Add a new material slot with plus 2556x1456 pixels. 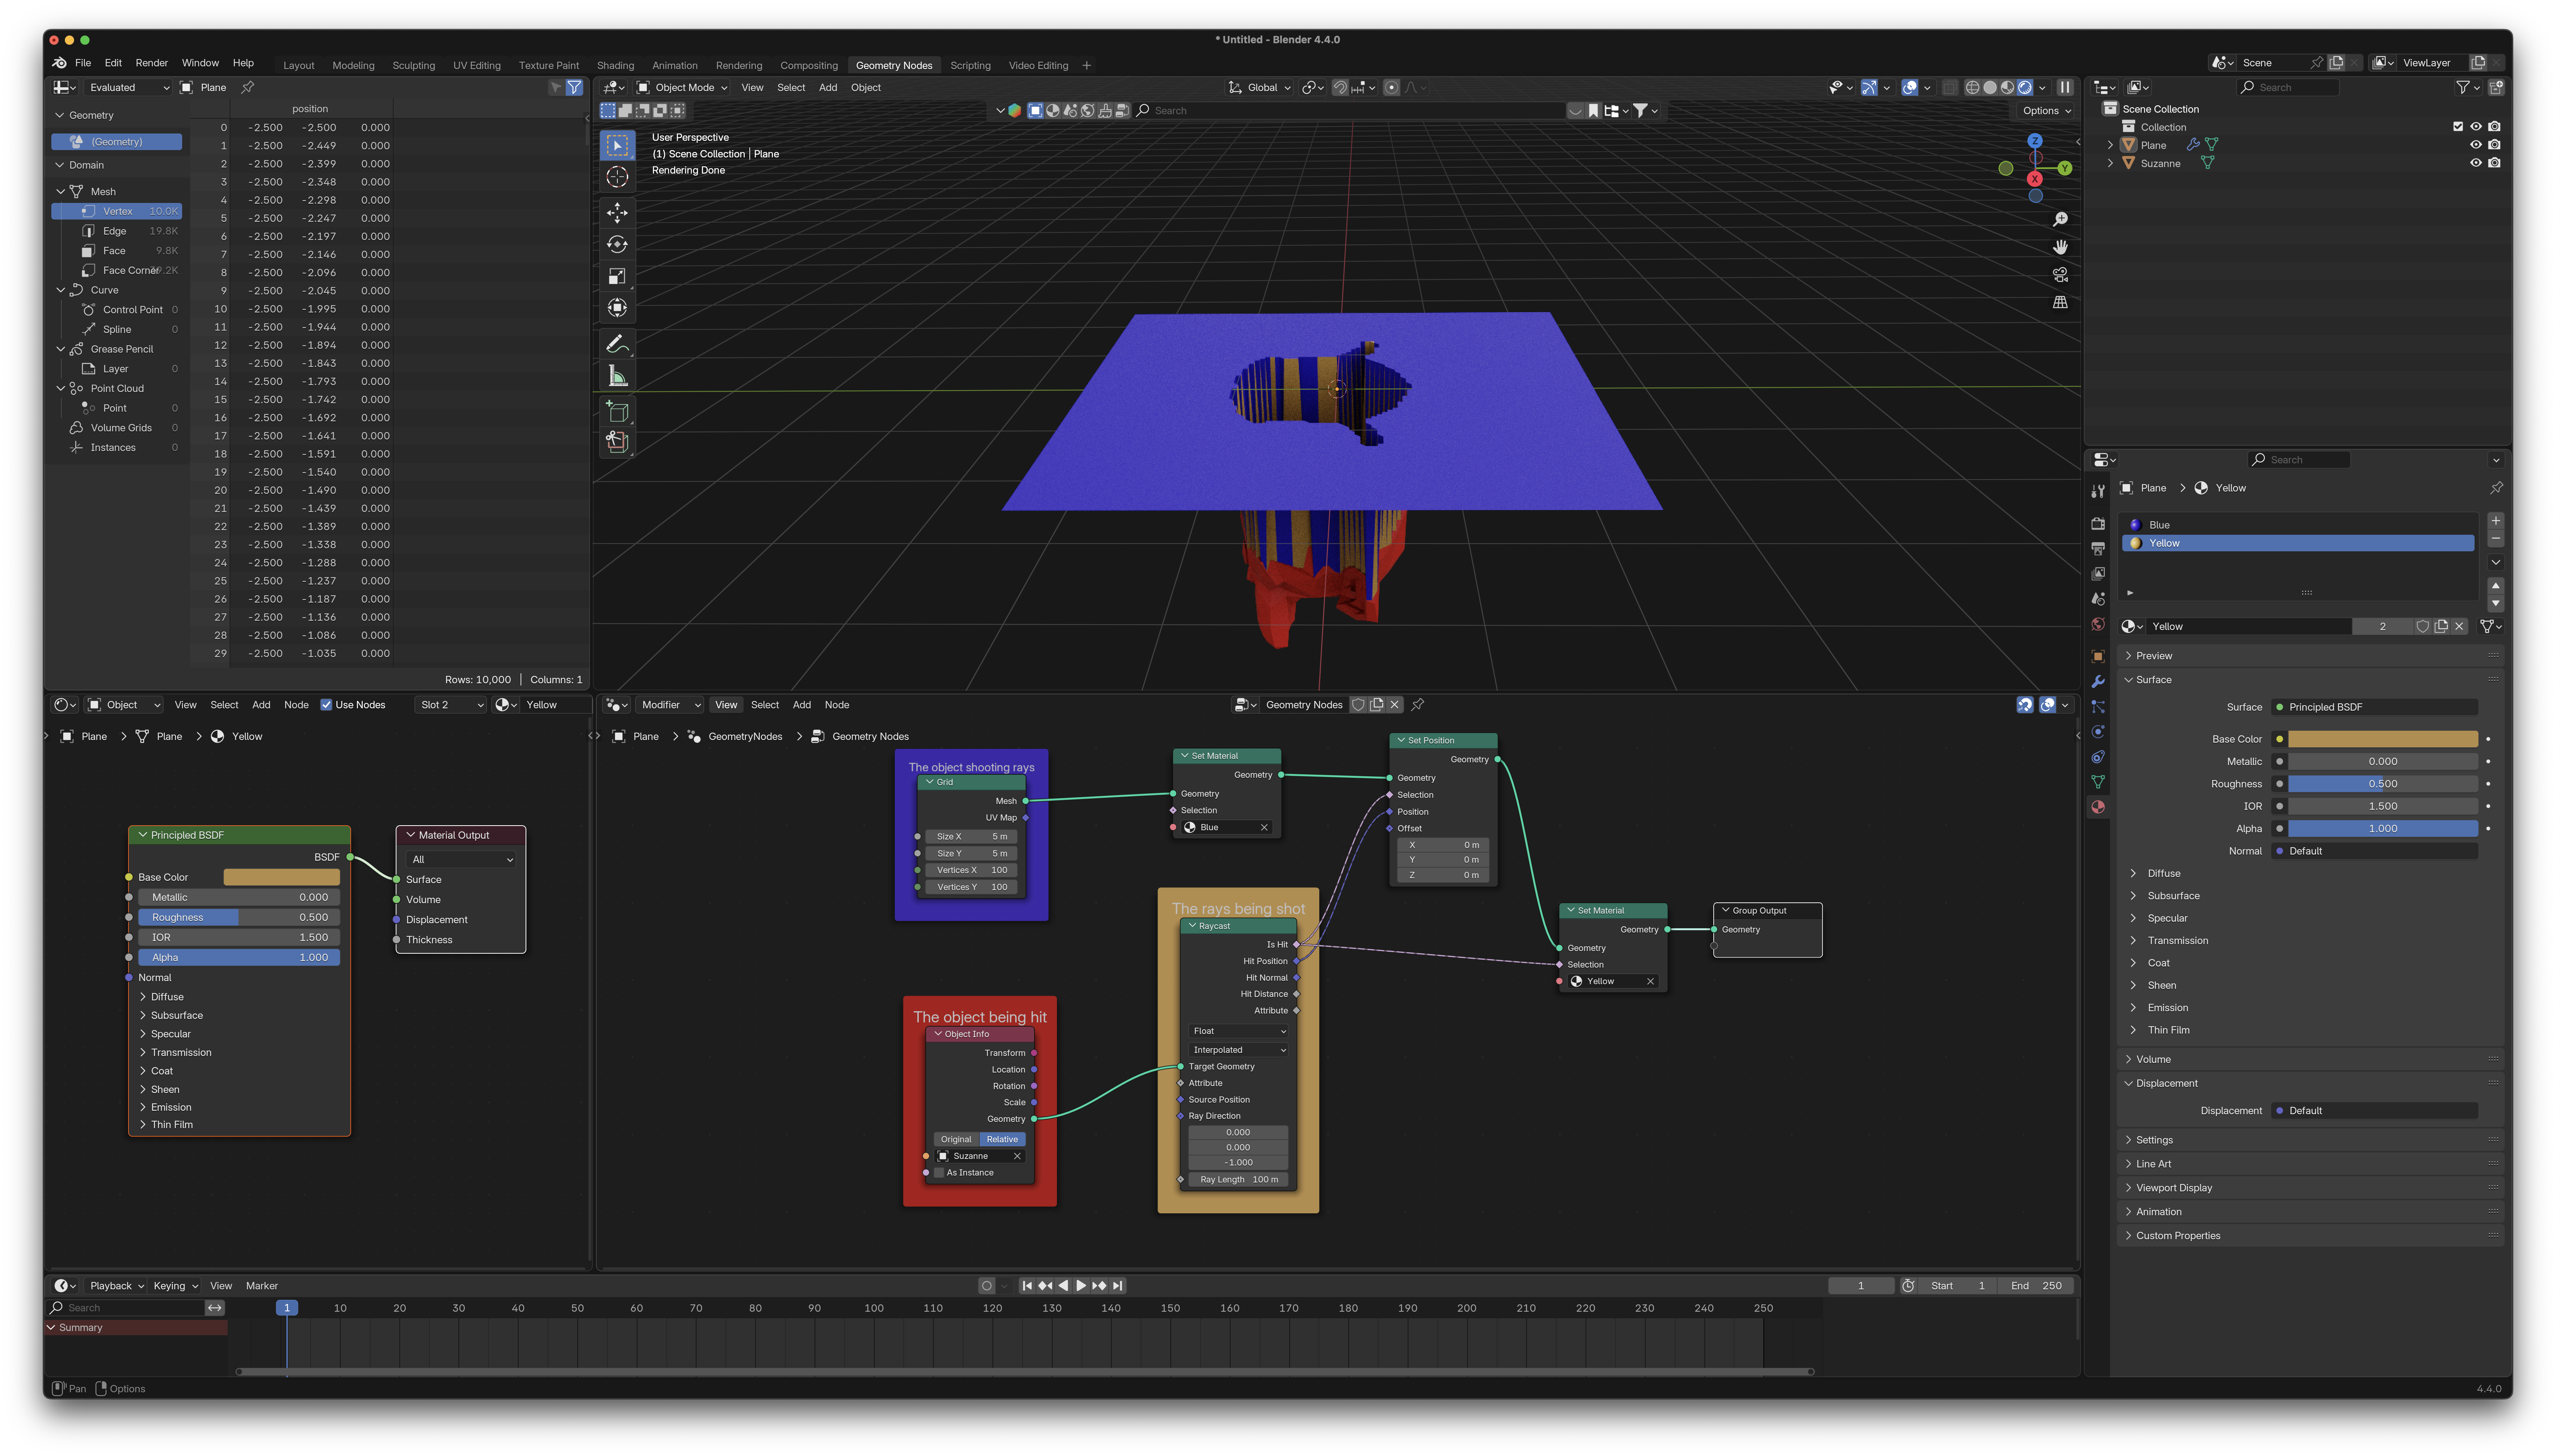pos(2496,521)
